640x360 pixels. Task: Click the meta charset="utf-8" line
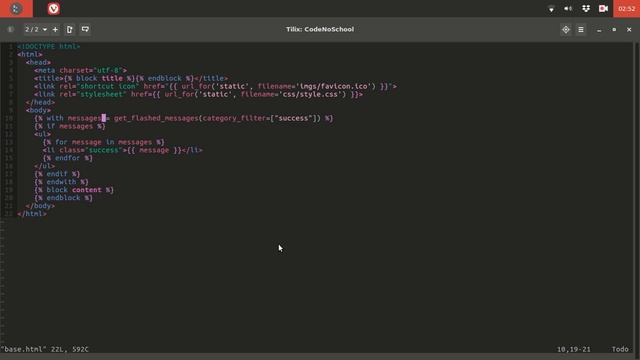point(80,71)
